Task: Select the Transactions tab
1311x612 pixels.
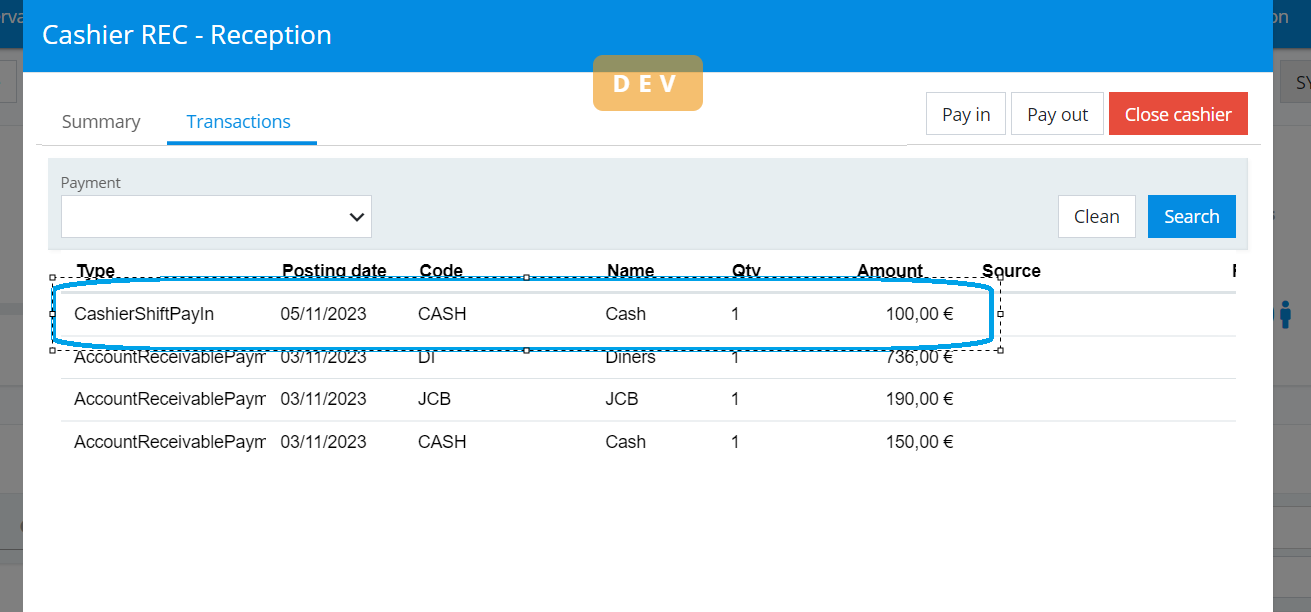Action: click(x=238, y=122)
